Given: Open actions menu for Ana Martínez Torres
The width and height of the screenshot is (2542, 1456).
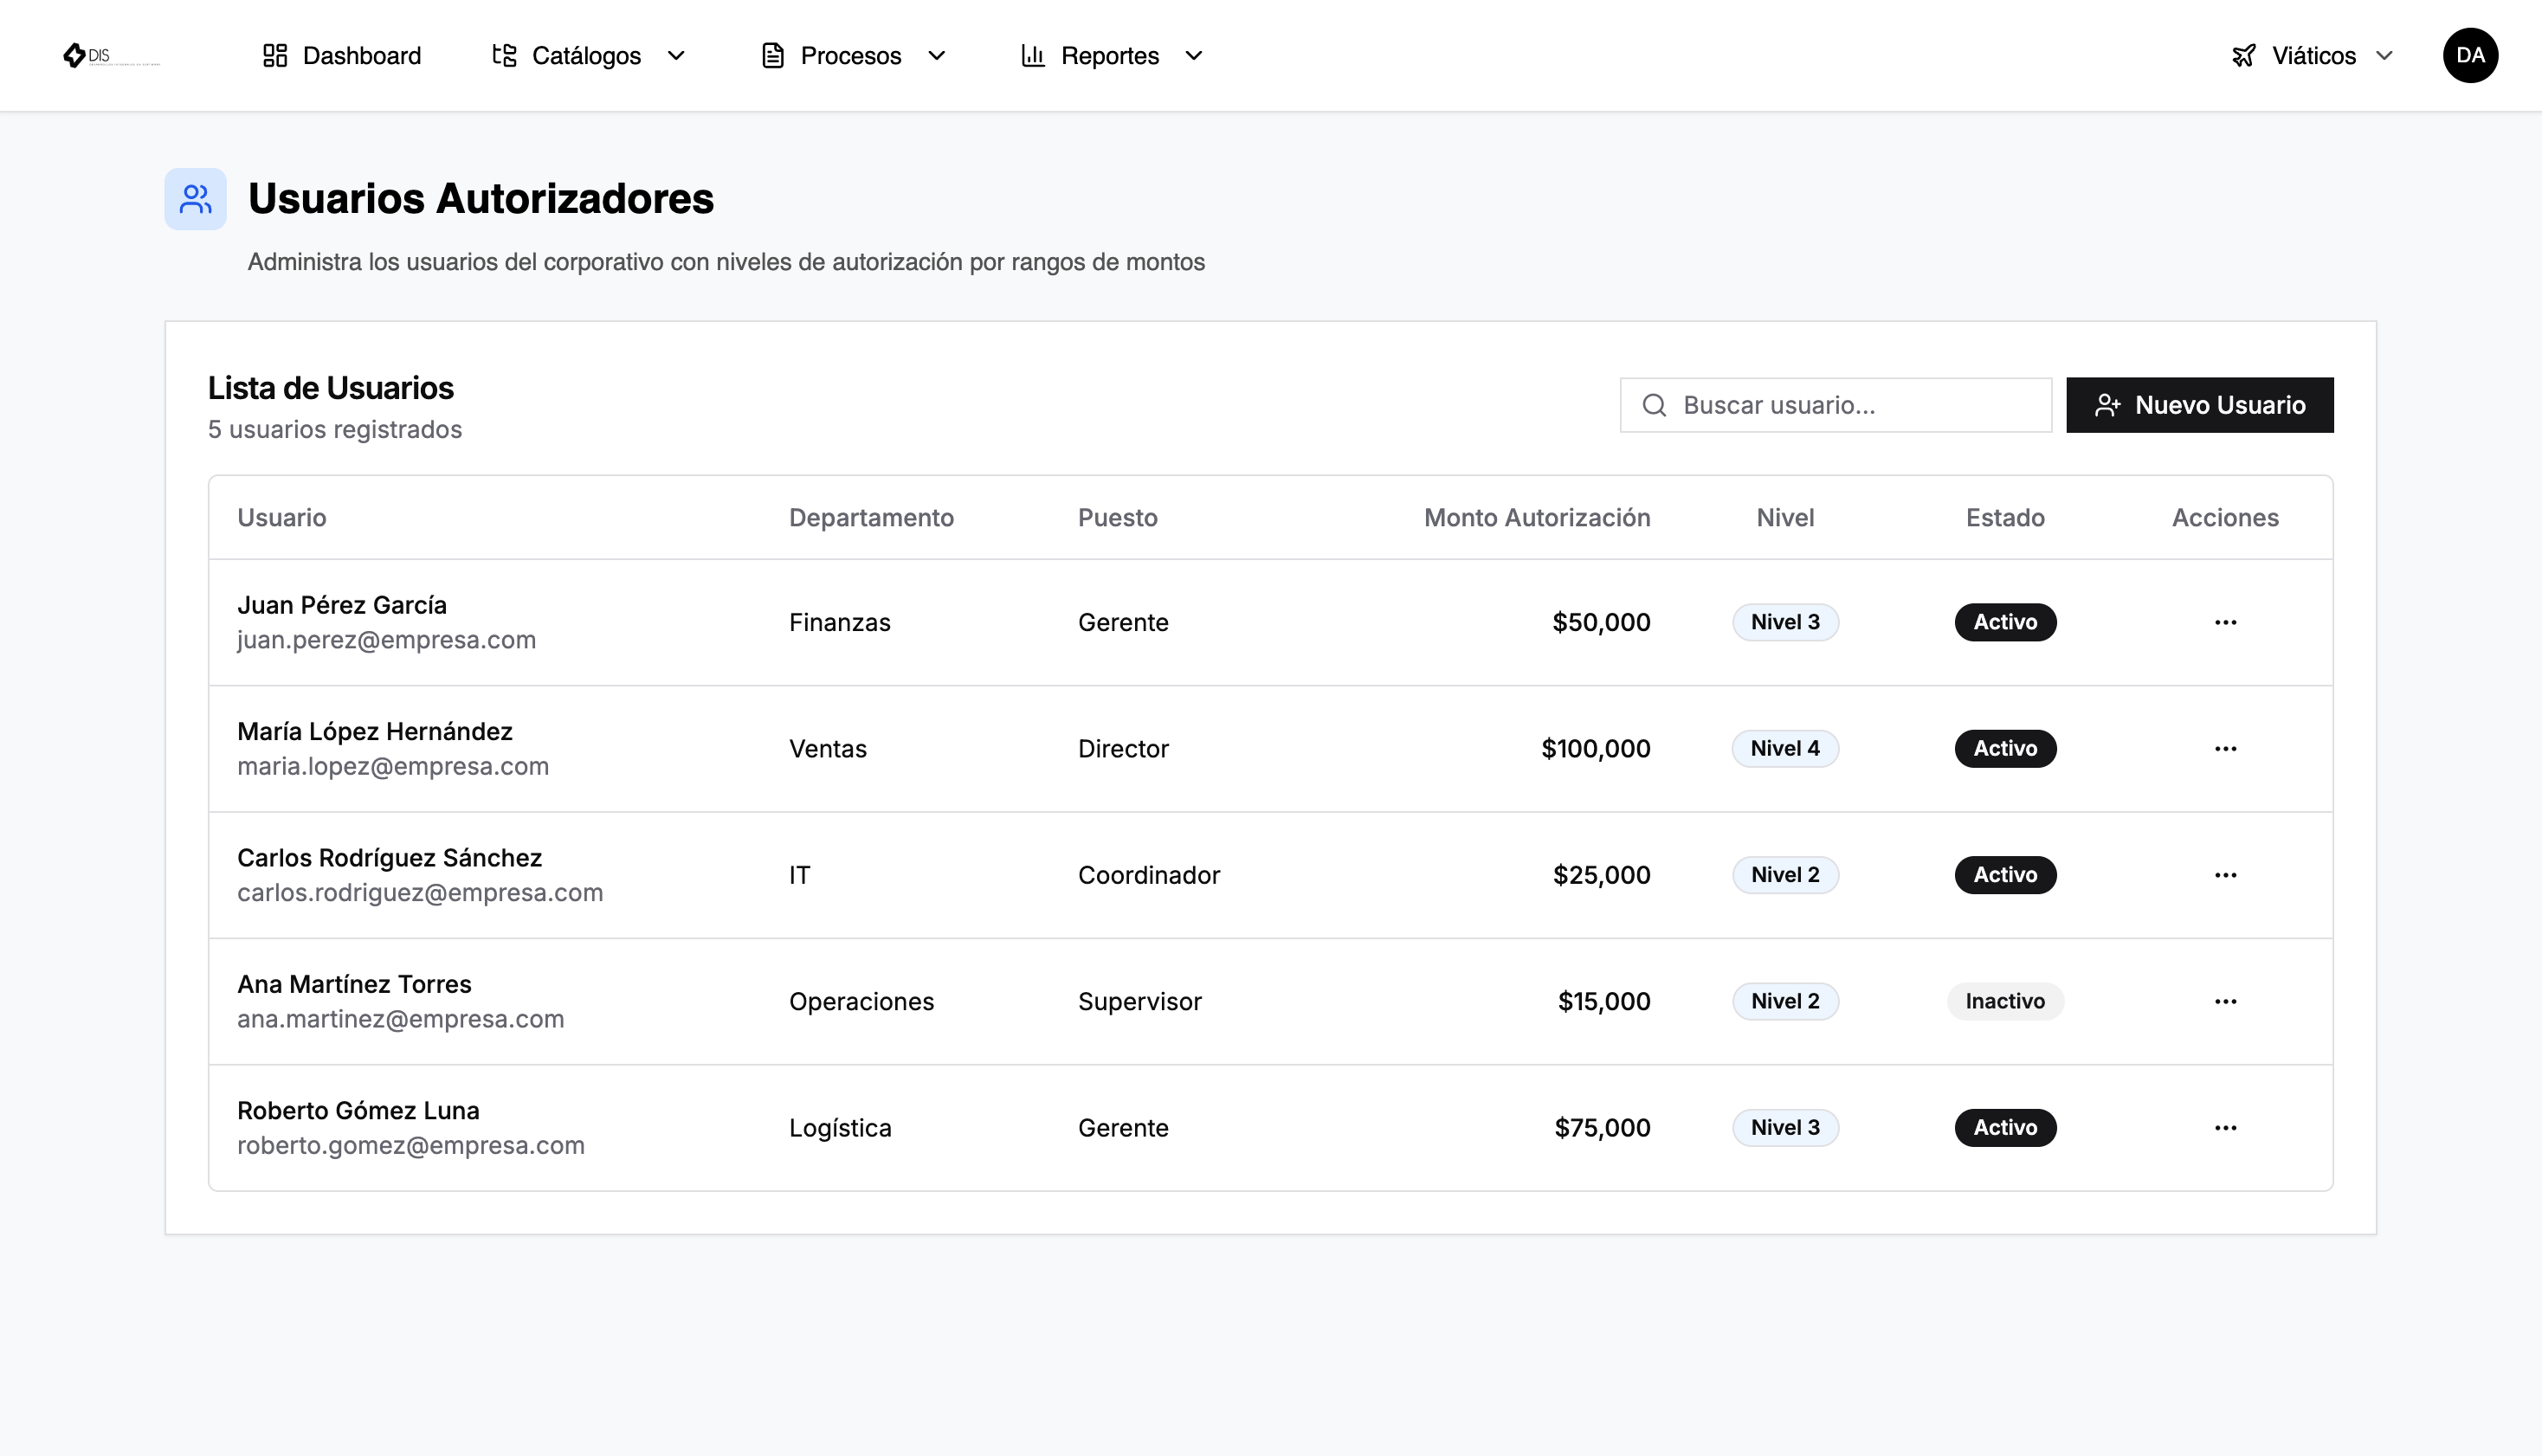Looking at the screenshot, I should (2225, 1001).
